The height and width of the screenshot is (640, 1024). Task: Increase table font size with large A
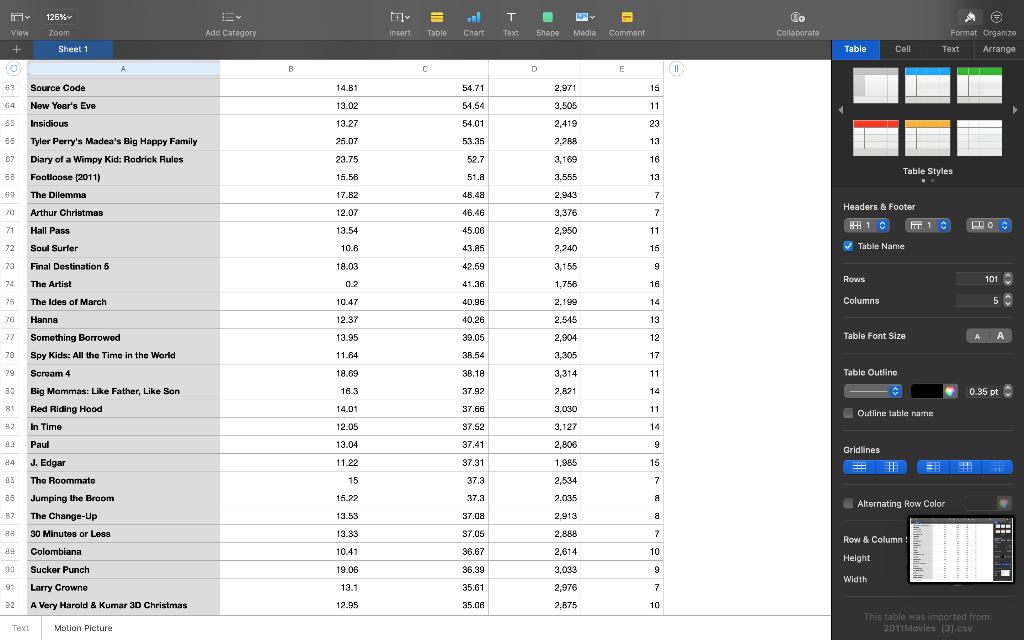click(1000, 336)
